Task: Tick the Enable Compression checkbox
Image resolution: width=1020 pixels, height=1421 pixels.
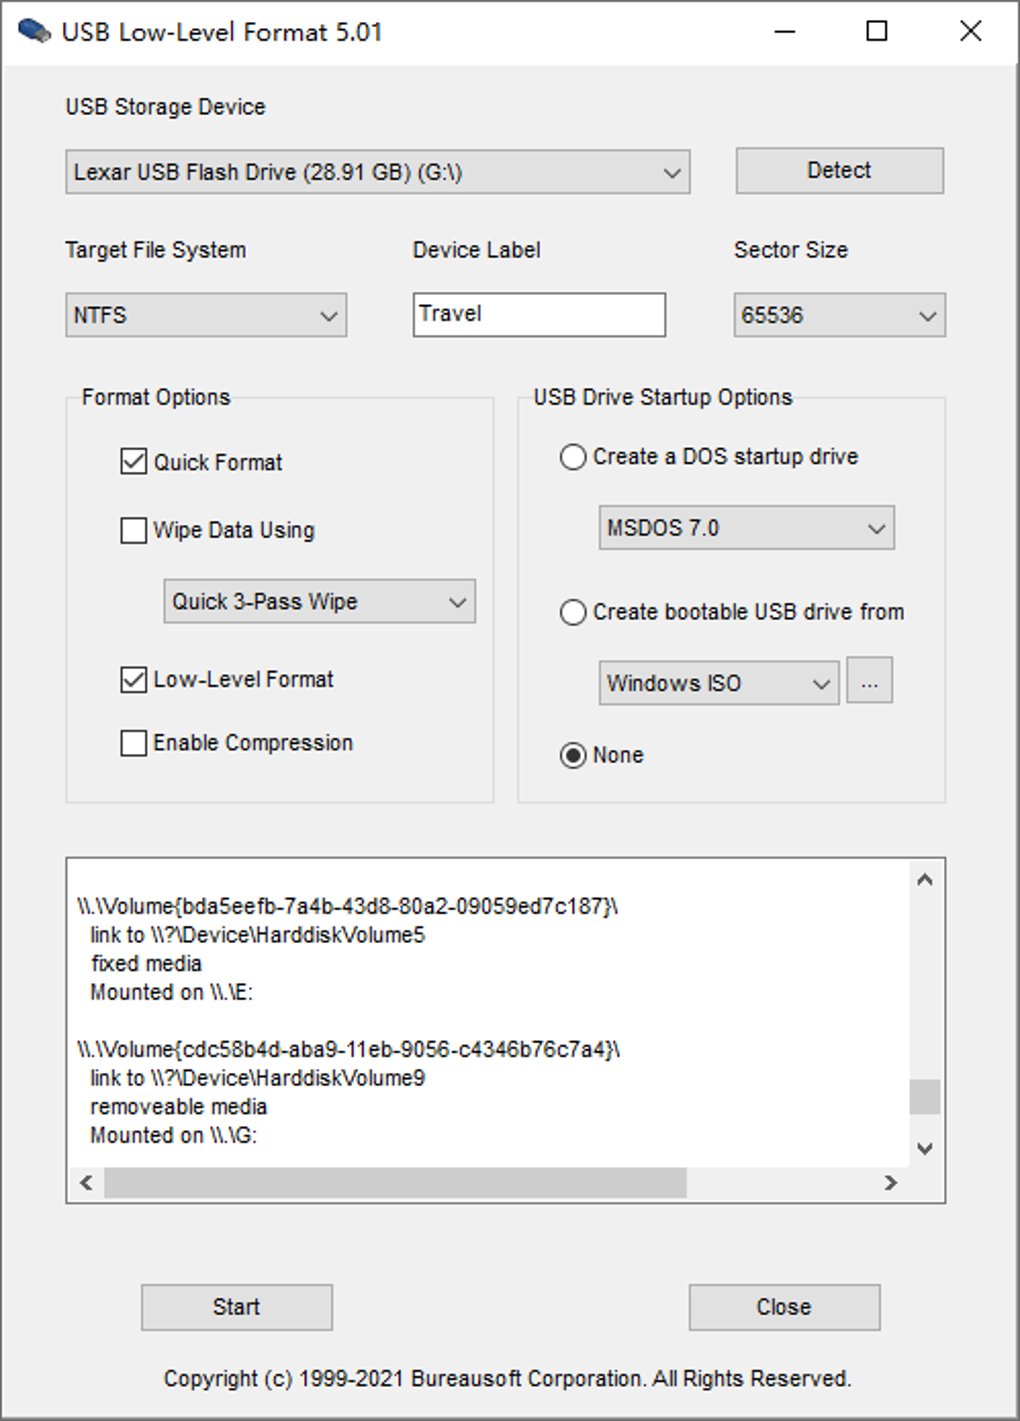Action: point(134,743)
